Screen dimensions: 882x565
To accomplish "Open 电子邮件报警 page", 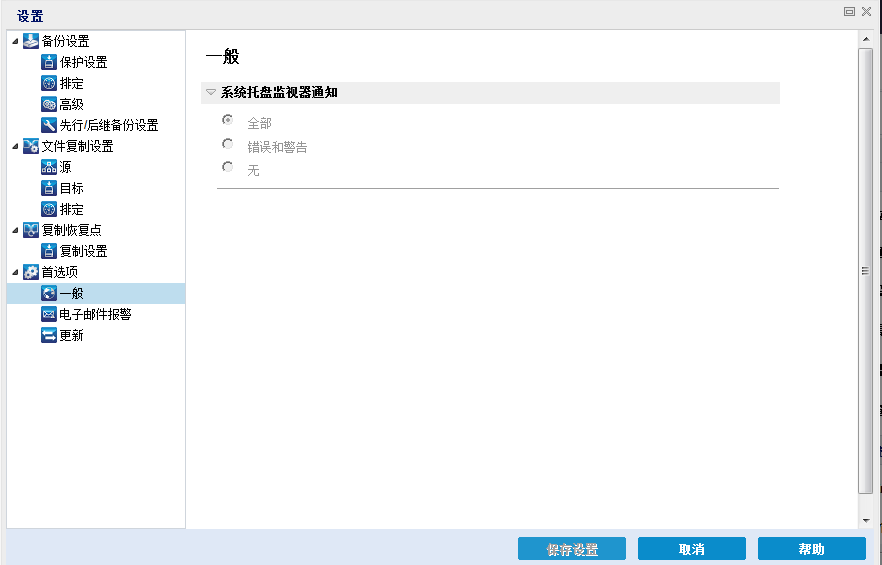I will point(95,314).
